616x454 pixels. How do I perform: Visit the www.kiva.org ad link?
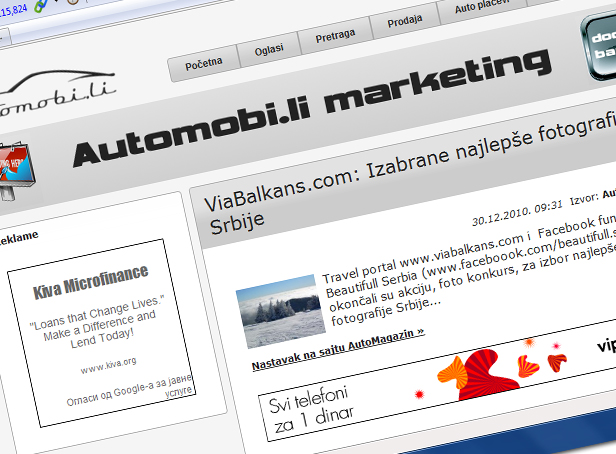pyautogui.click(x=108, y=365)
